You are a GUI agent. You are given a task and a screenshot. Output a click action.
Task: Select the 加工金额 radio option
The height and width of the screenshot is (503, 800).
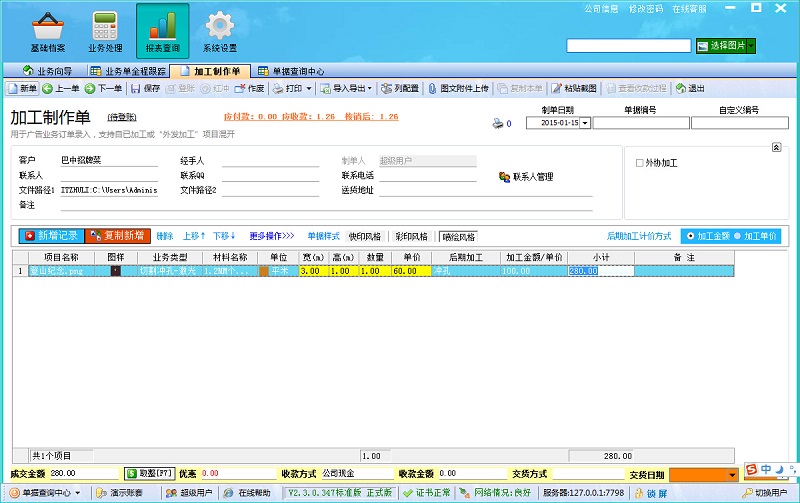690,236
